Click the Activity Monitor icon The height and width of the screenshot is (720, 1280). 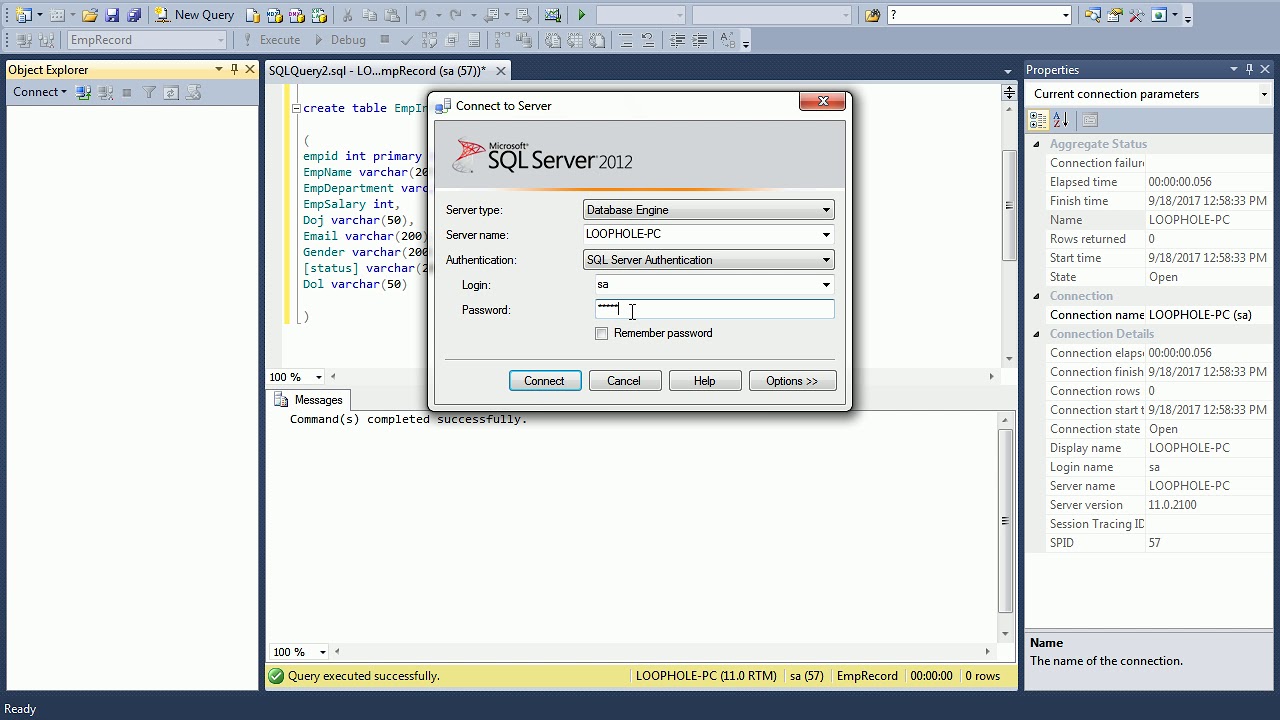click(x=552, y=15)
